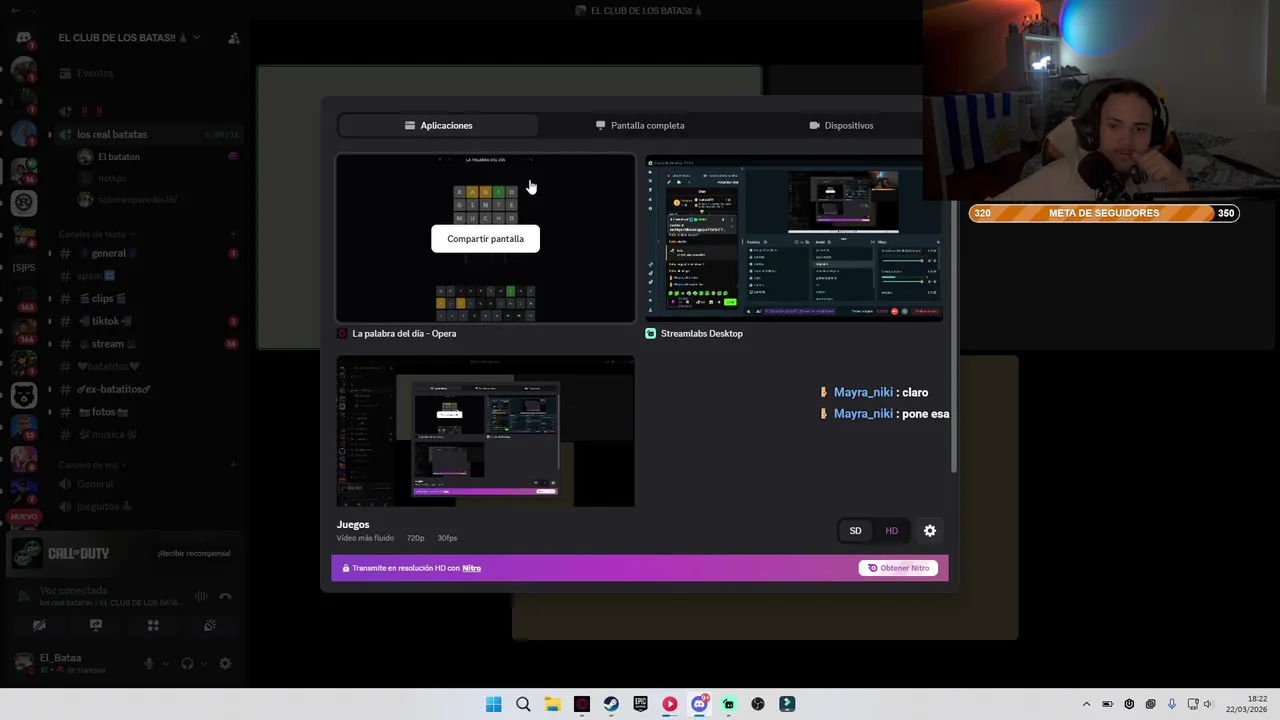
Task: Open the [S]PS server in sidebar
Action: (x=24, y=267)
